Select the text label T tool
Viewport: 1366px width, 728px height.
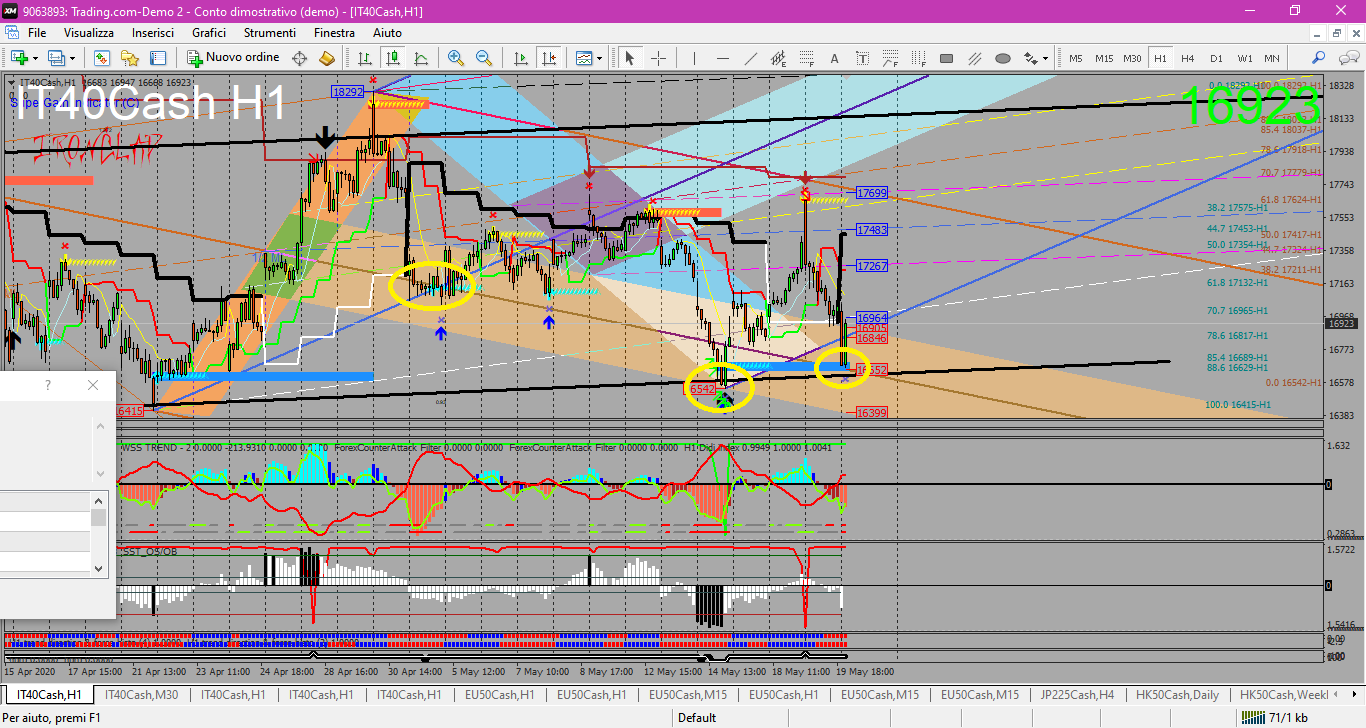[861, 58]
